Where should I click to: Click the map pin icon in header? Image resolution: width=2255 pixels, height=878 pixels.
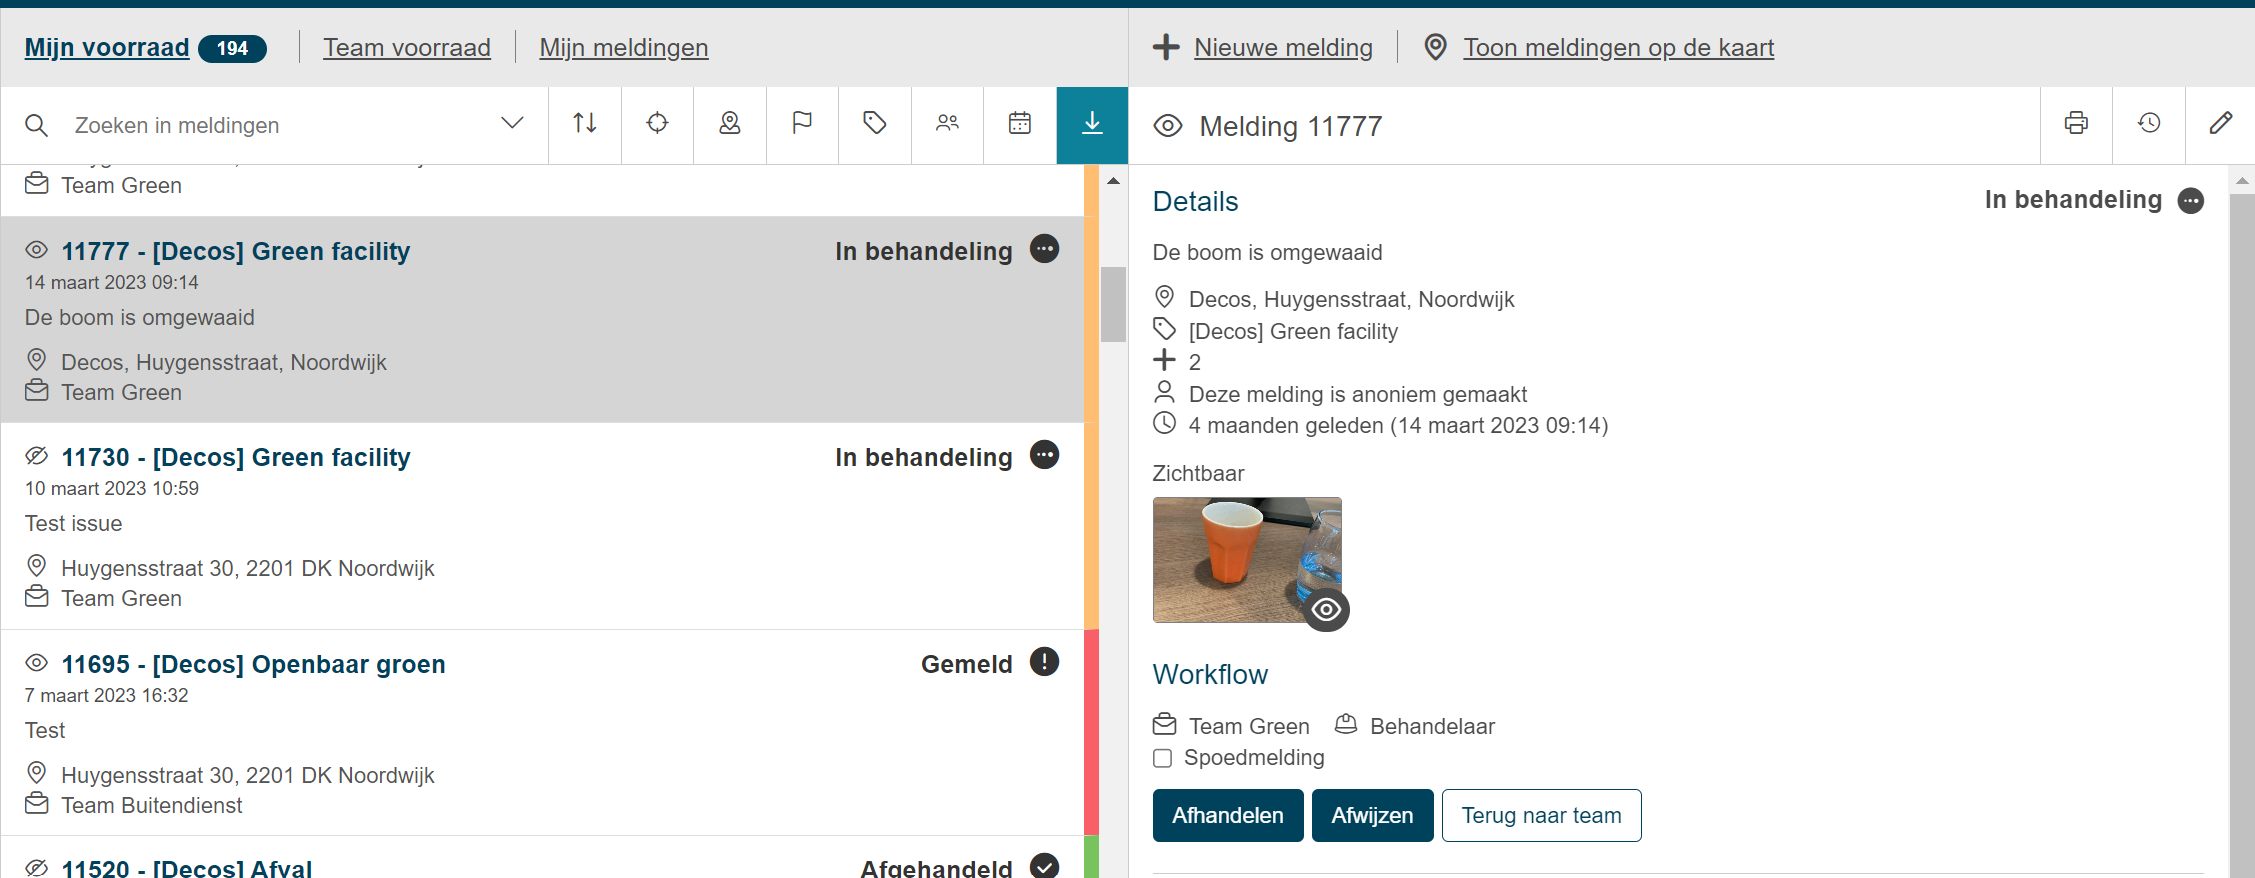point(1435,47)
